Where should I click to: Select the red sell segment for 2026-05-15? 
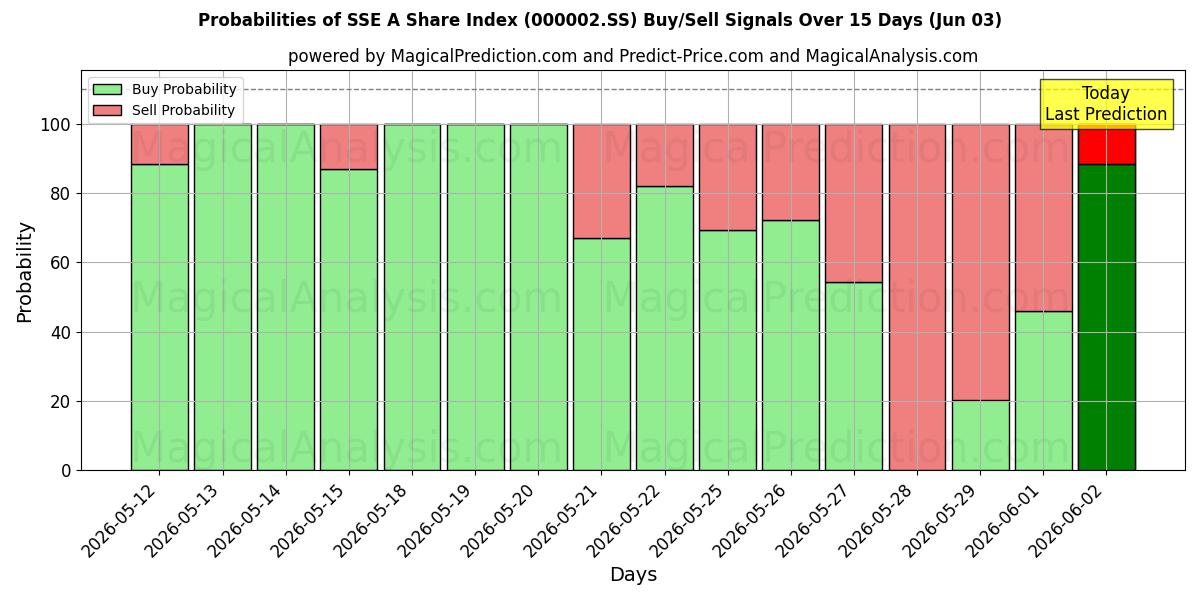pyautogui.click(x=349, y=147)
